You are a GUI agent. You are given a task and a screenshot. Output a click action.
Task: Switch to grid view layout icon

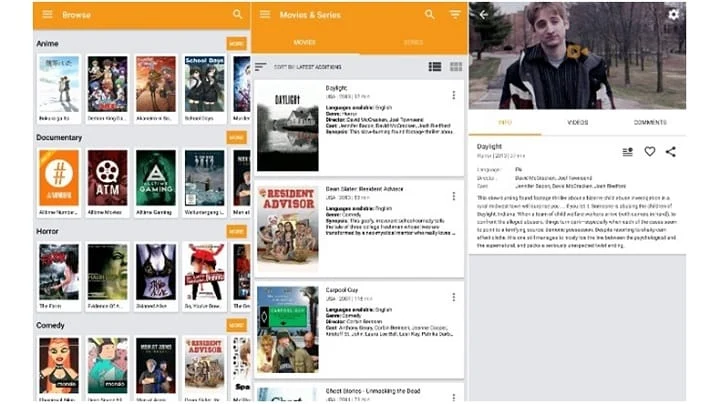456,67
